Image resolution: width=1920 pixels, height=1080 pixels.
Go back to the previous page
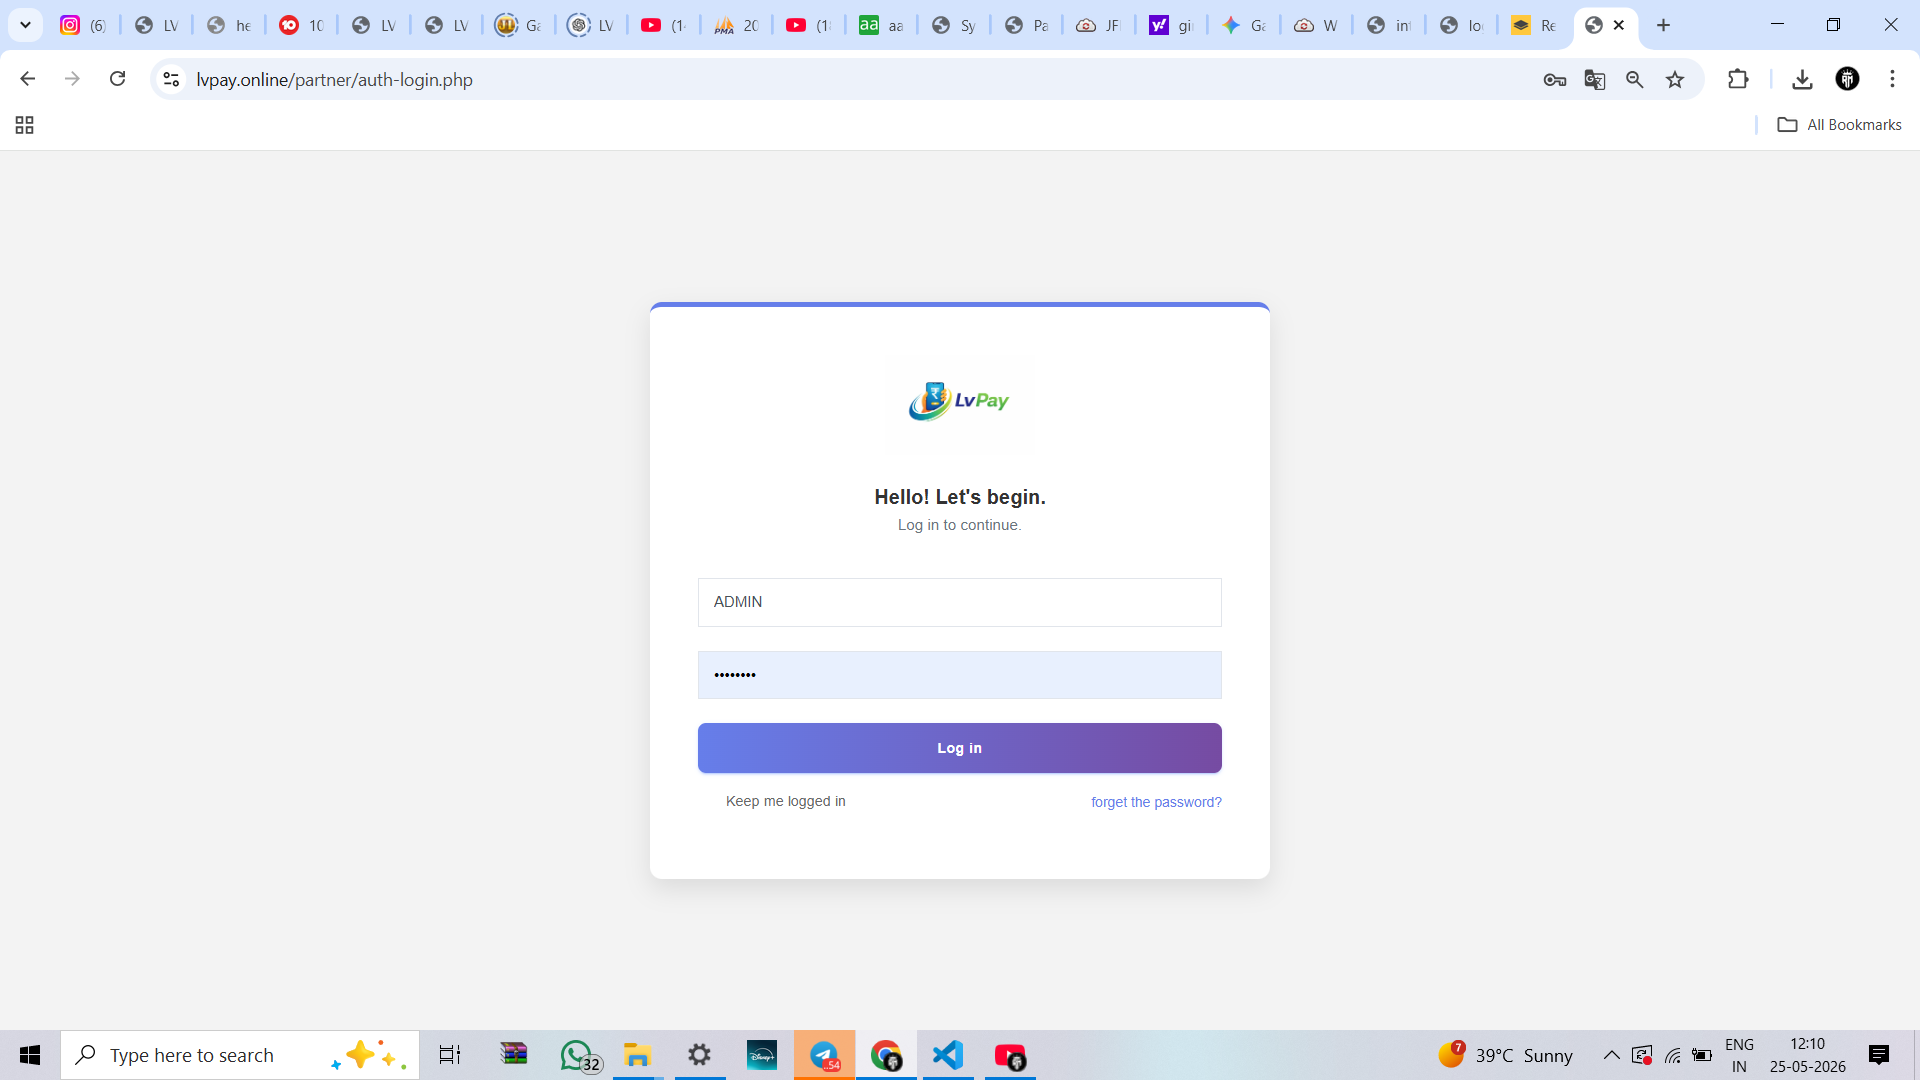point(28,79)
